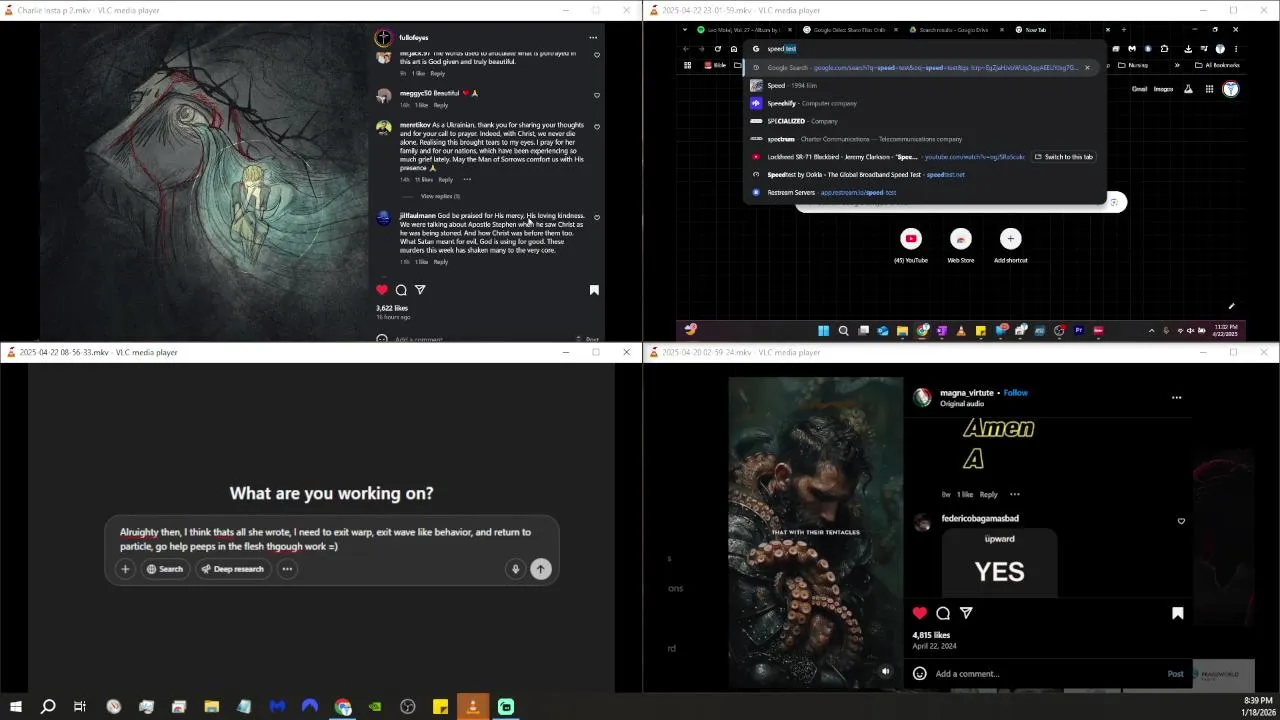Click the (45) YouTube shortcut
This screenshot has width=1280, height=720.
pyautogui.click(x=911, y=245)
